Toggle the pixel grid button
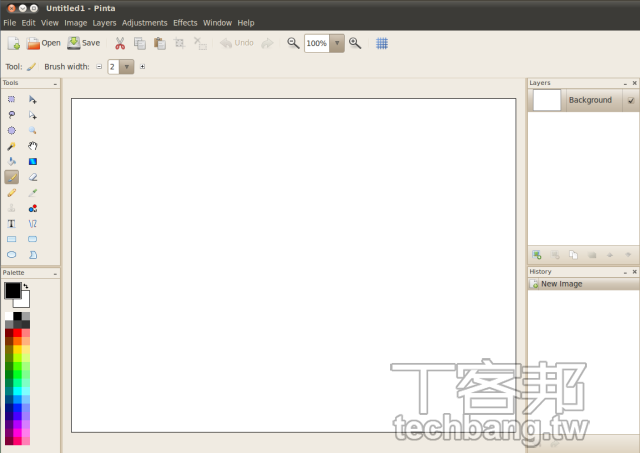 click(382, 43)
